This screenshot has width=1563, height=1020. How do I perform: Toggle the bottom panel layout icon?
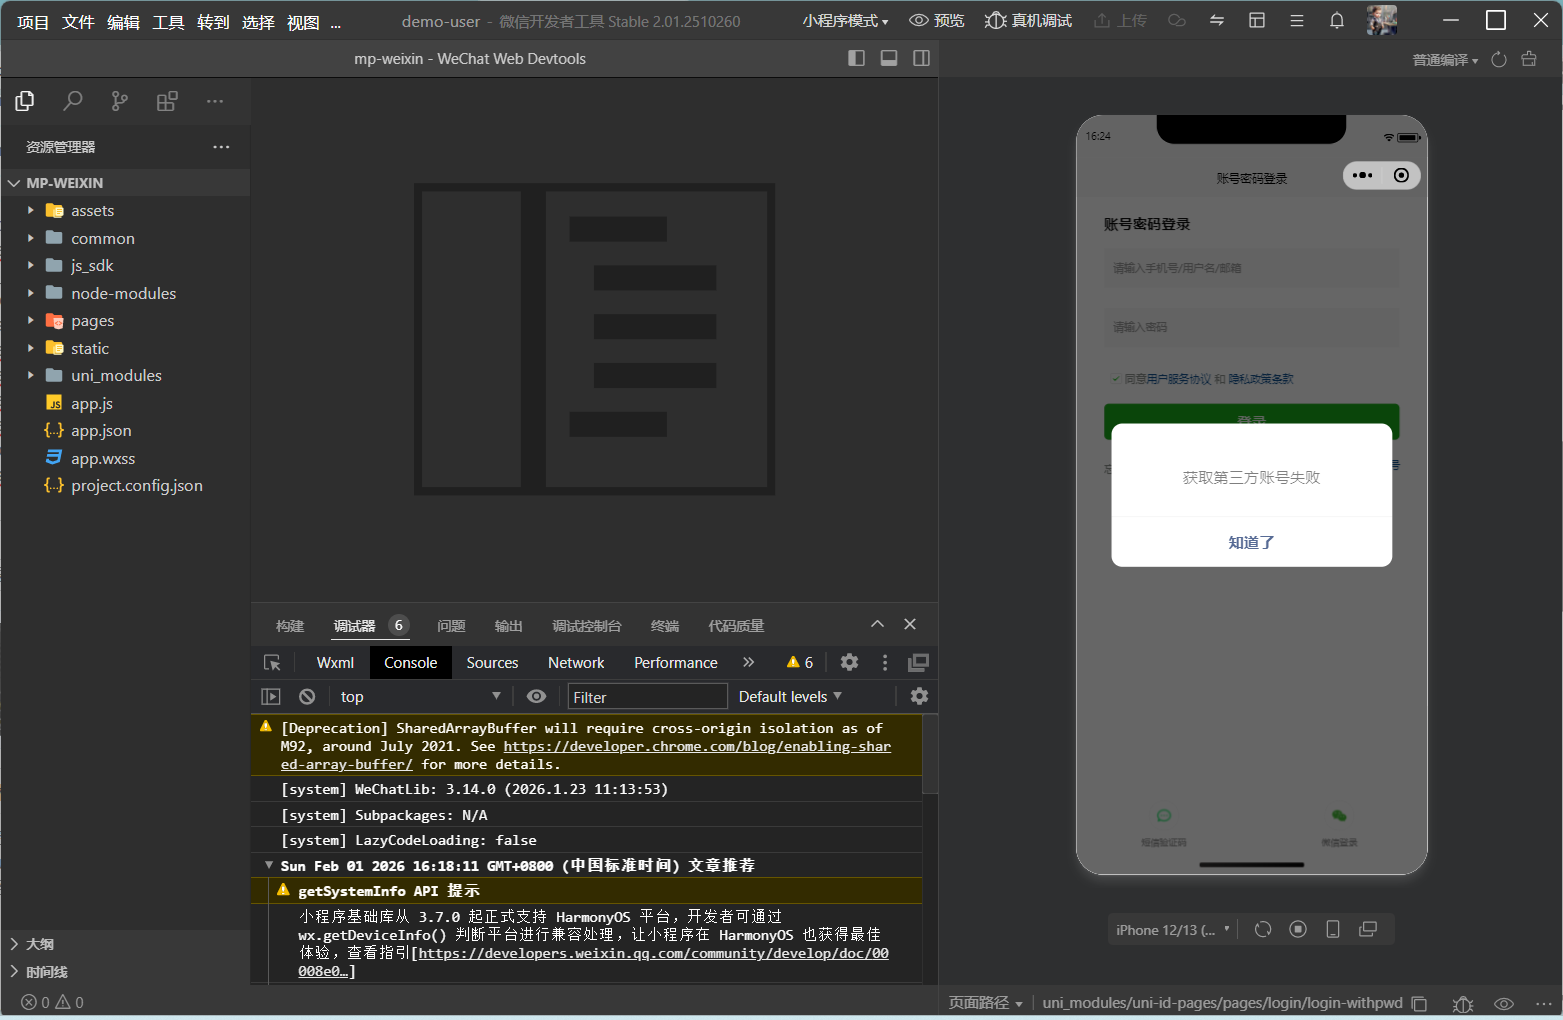(888, 59)
